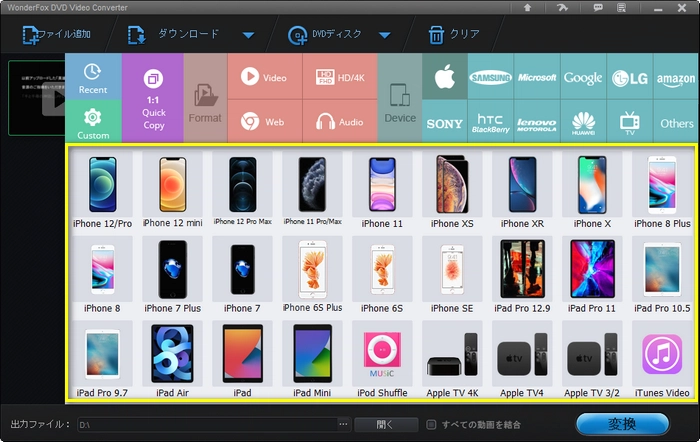Choose the Samsung device brand
The image size is (700, 442).
[x=491, y=77]
